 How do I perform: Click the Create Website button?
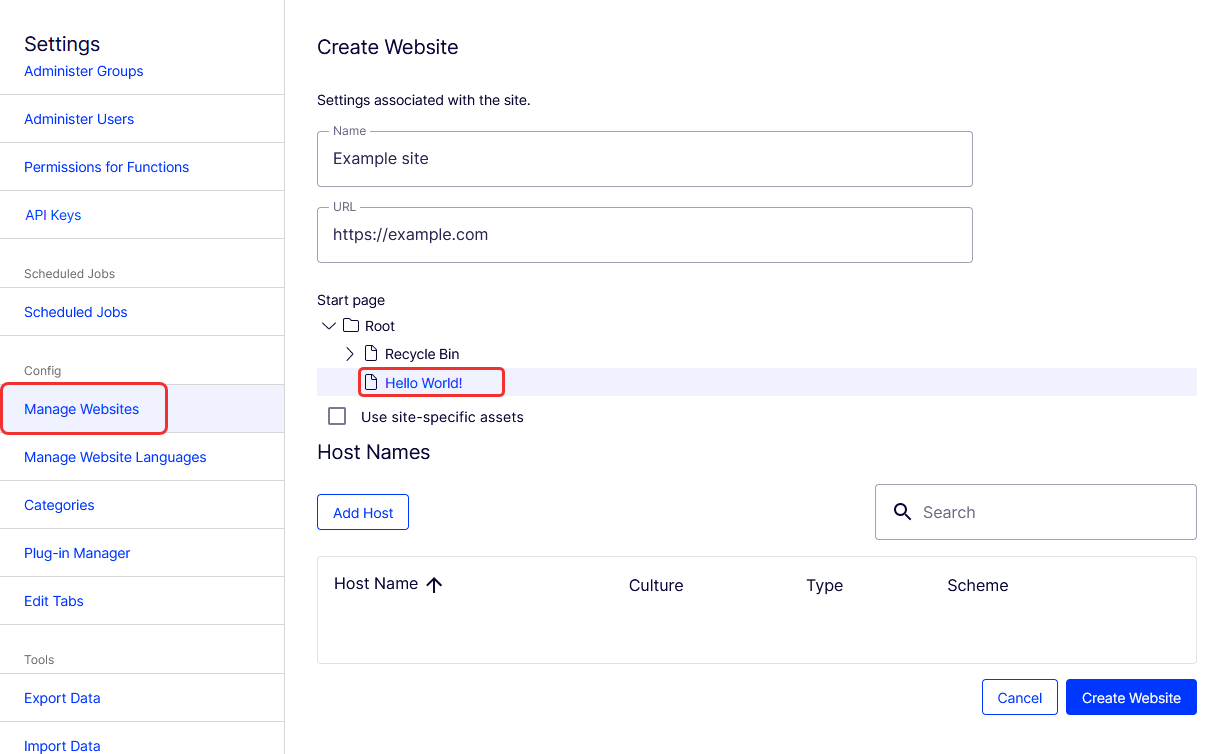tap(1131, 698)
